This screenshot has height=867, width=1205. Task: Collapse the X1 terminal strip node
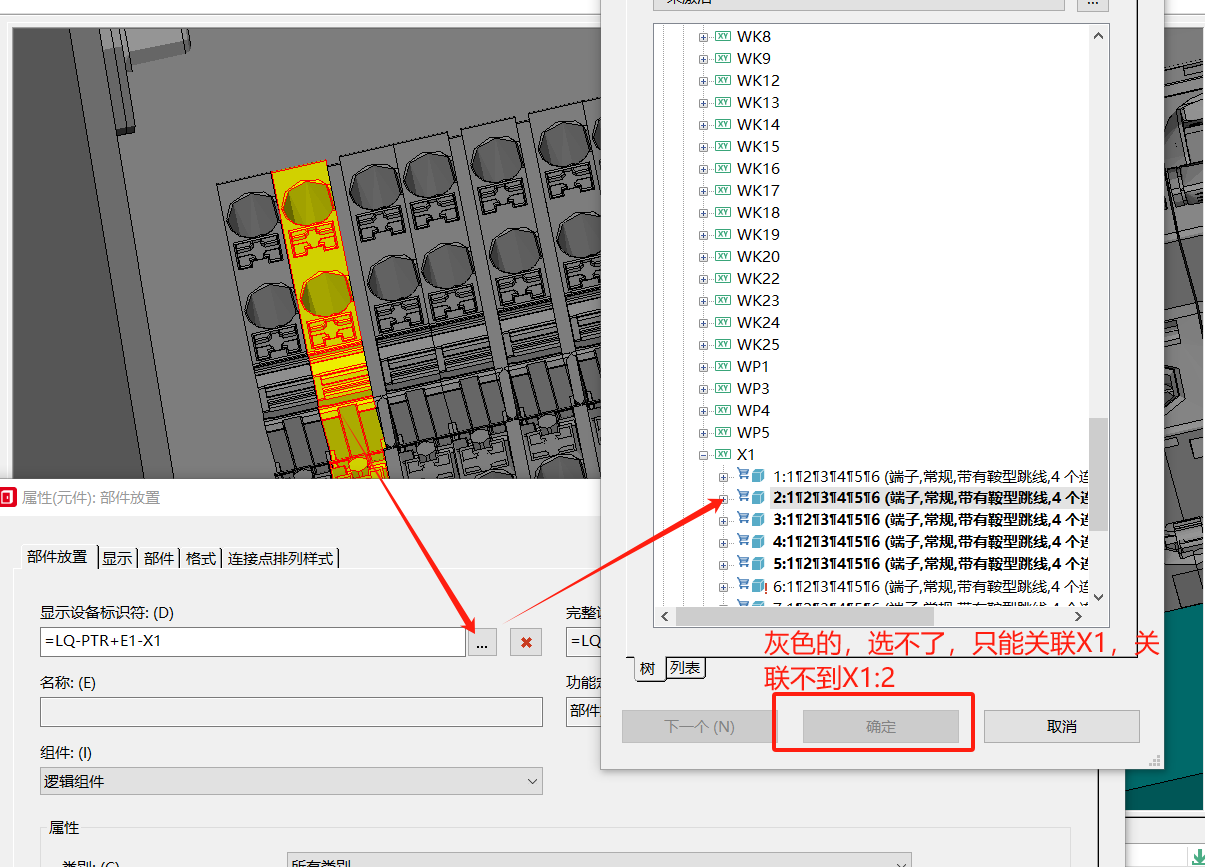[704, 454]
